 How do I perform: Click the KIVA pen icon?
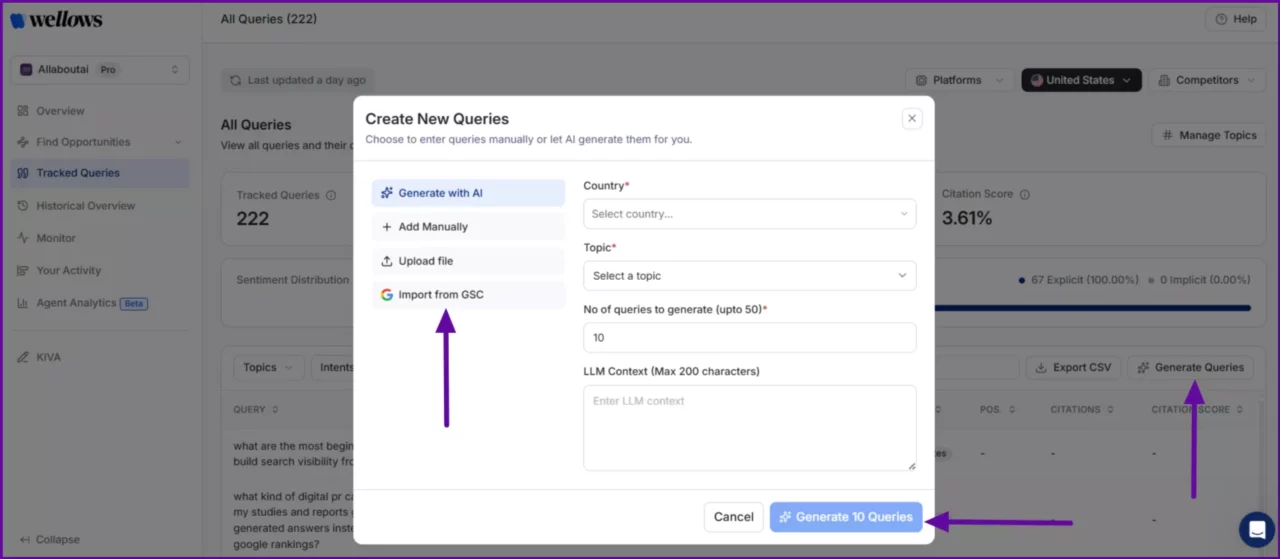point(23,357)
